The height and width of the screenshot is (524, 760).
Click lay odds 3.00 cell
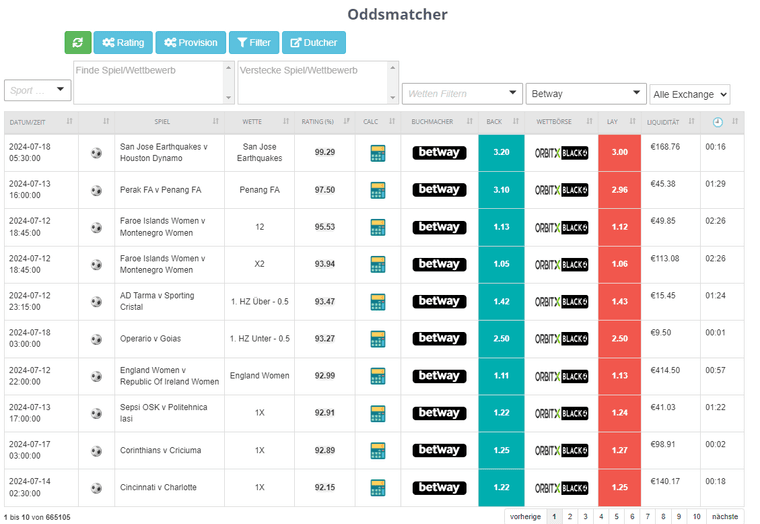point(620,153)
